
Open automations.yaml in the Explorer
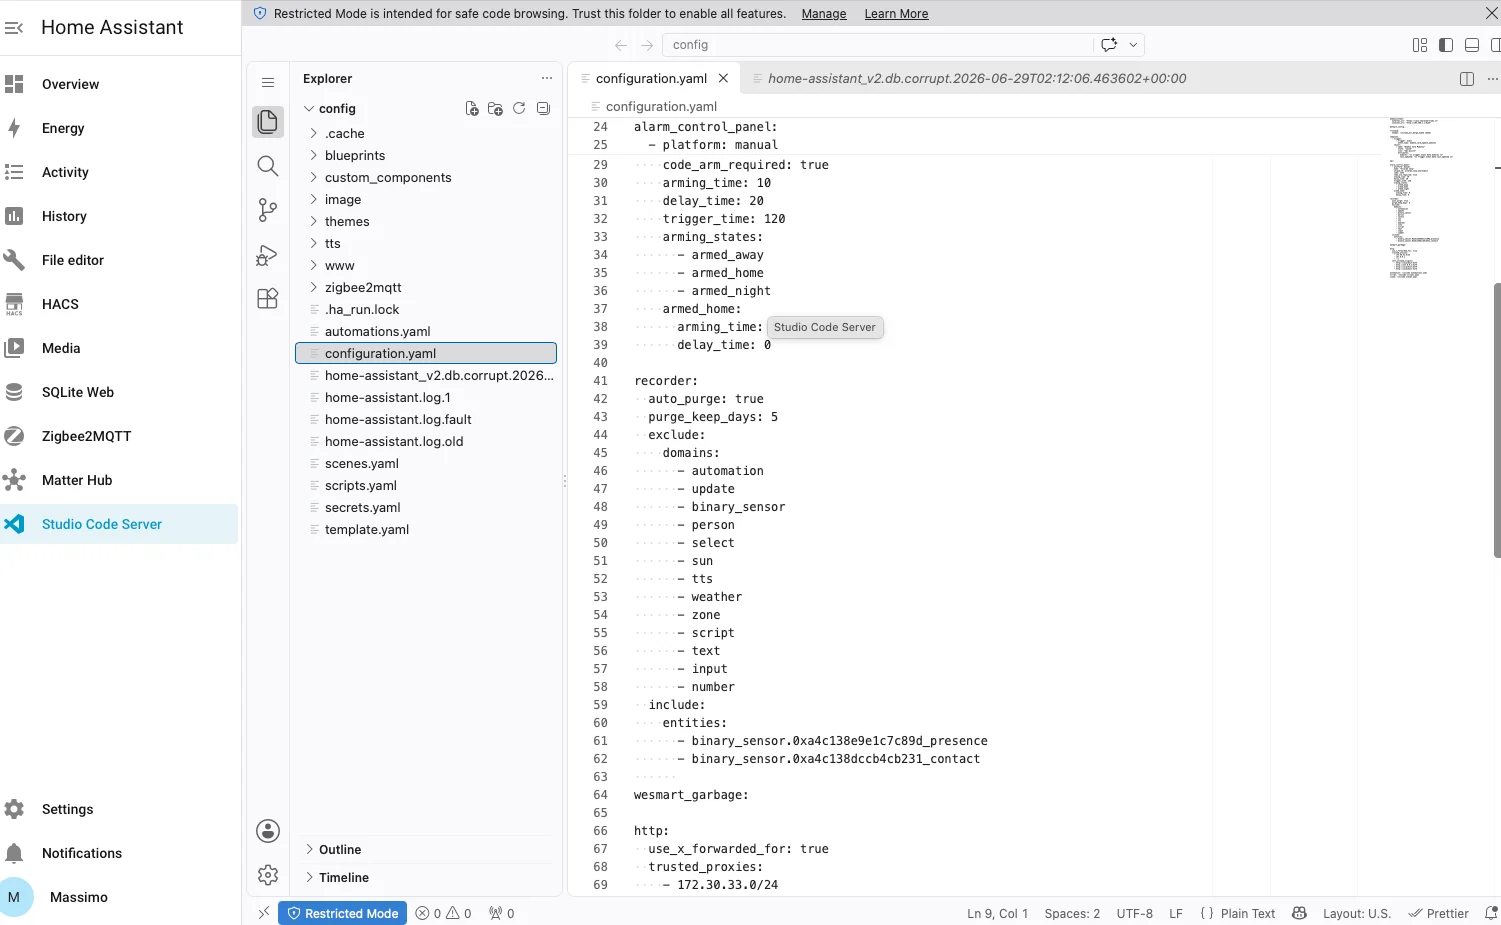[426, 332]
